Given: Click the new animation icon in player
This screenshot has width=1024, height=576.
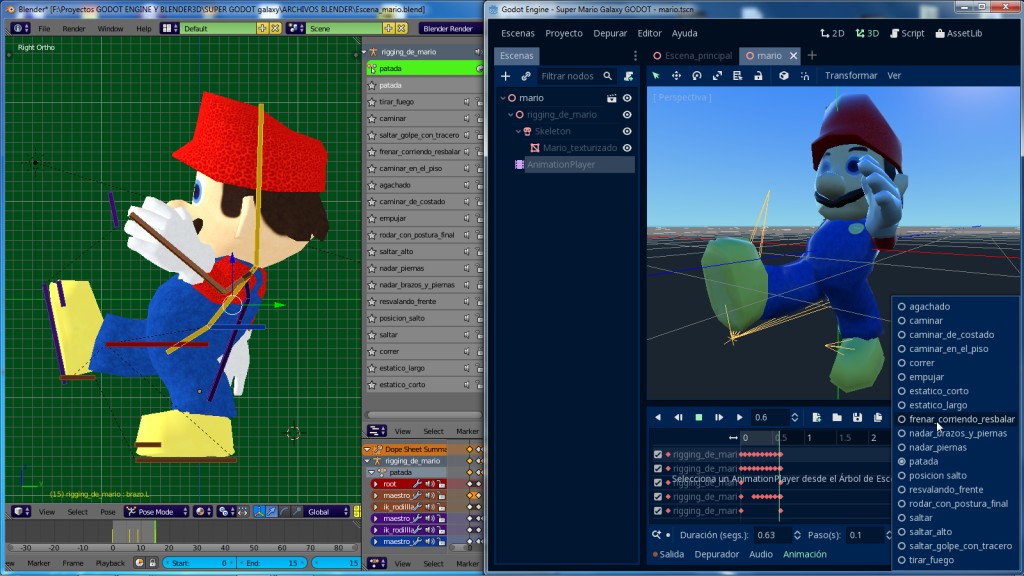Looking at the screenshot, I should (x=816, y=417).
